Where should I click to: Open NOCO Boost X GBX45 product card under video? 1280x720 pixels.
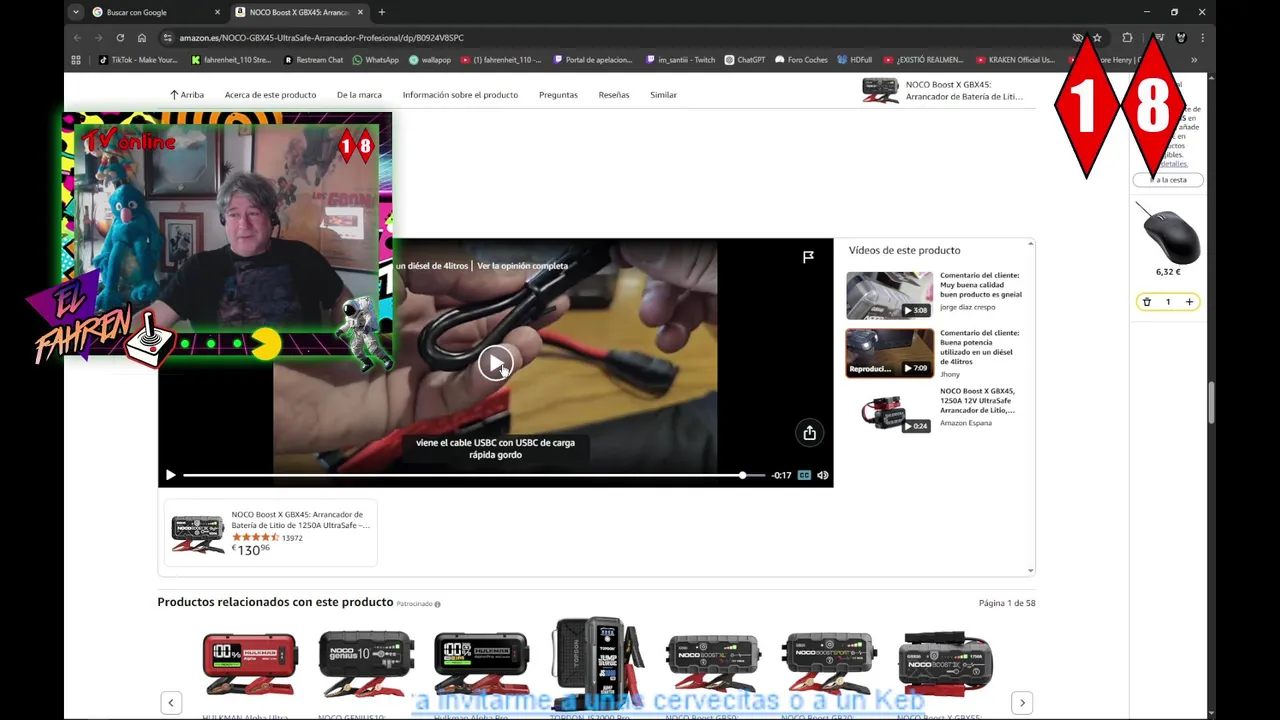[270, 533]
